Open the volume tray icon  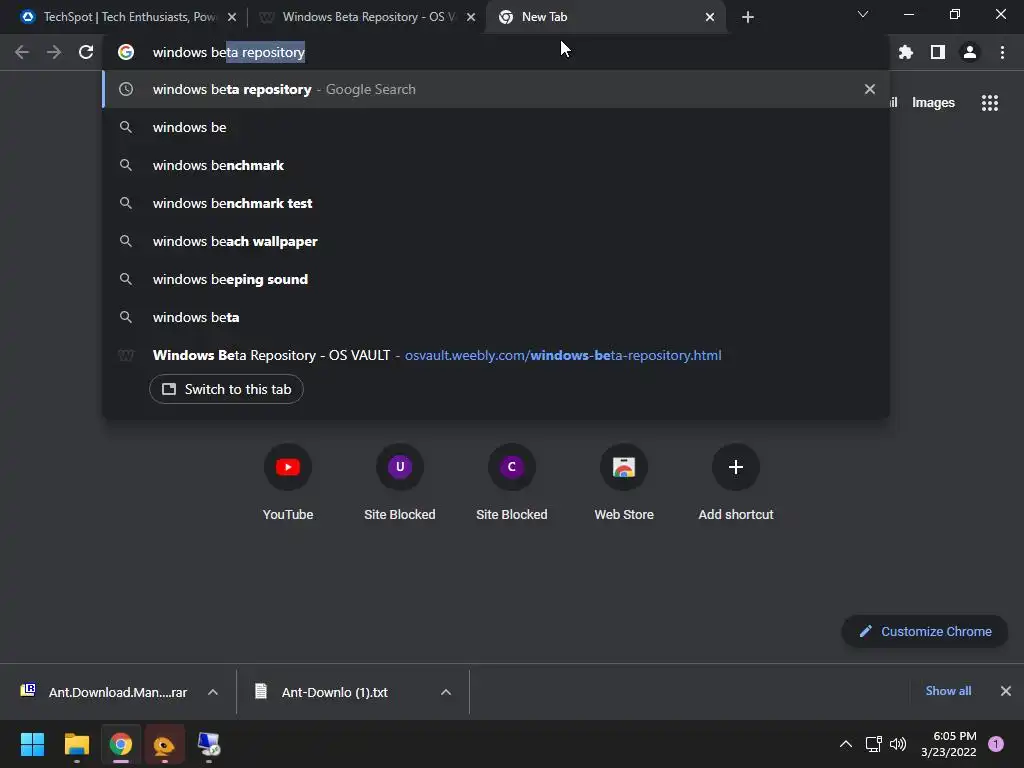click(898, 744)
